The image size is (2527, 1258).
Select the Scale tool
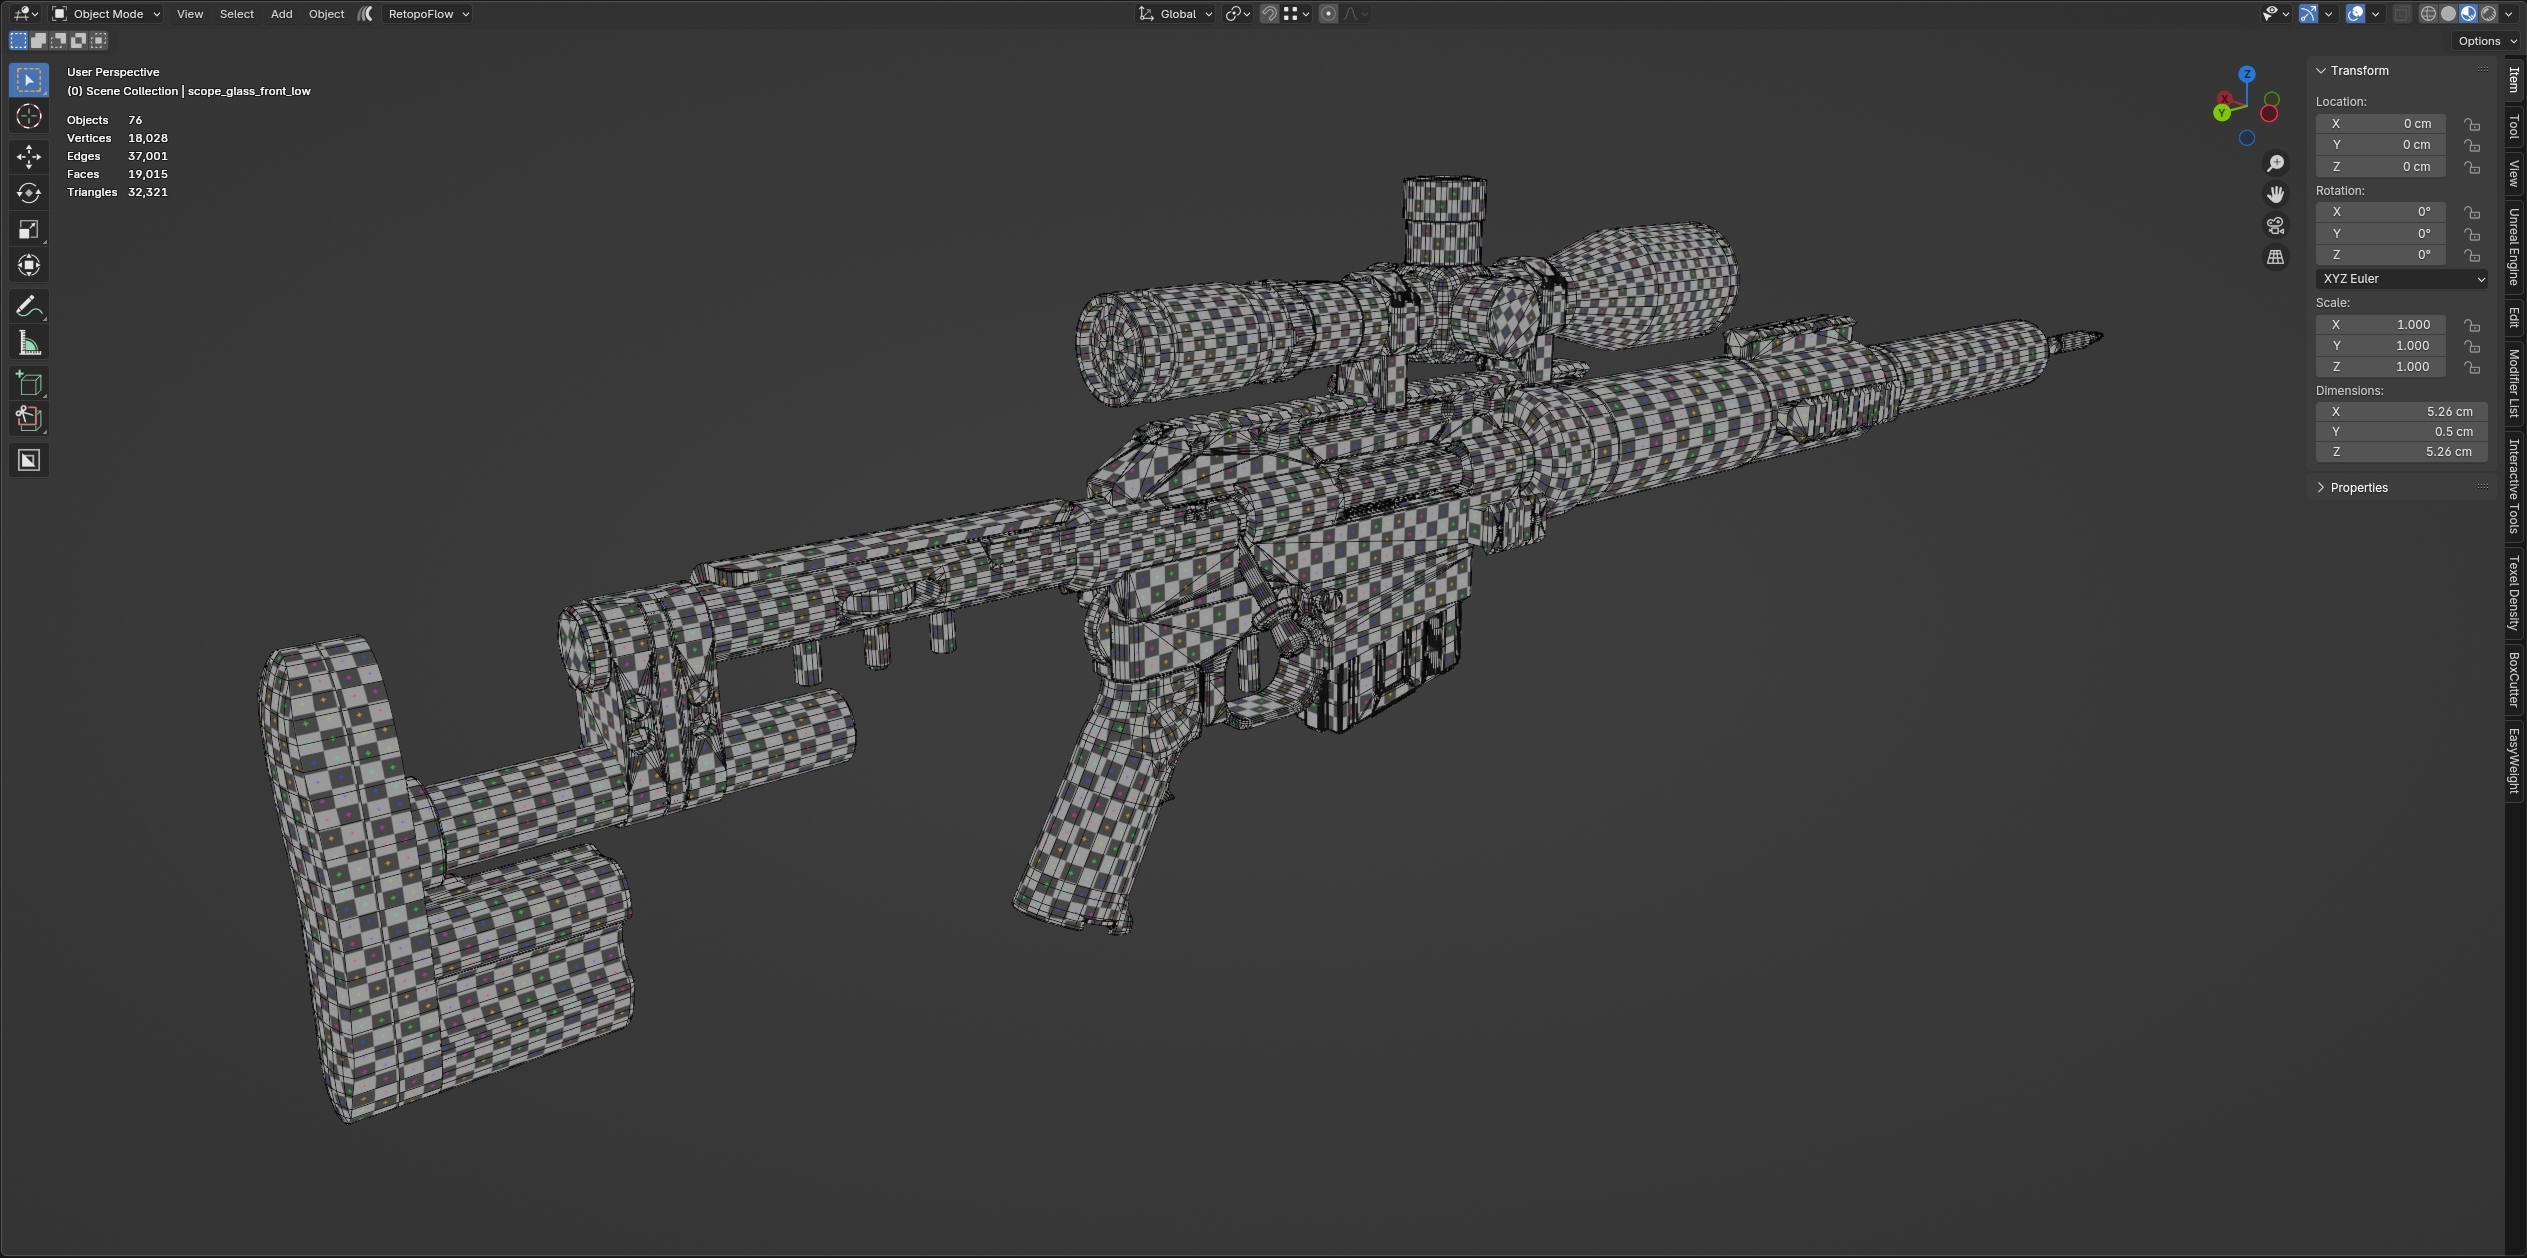click(x=29, y=230)
